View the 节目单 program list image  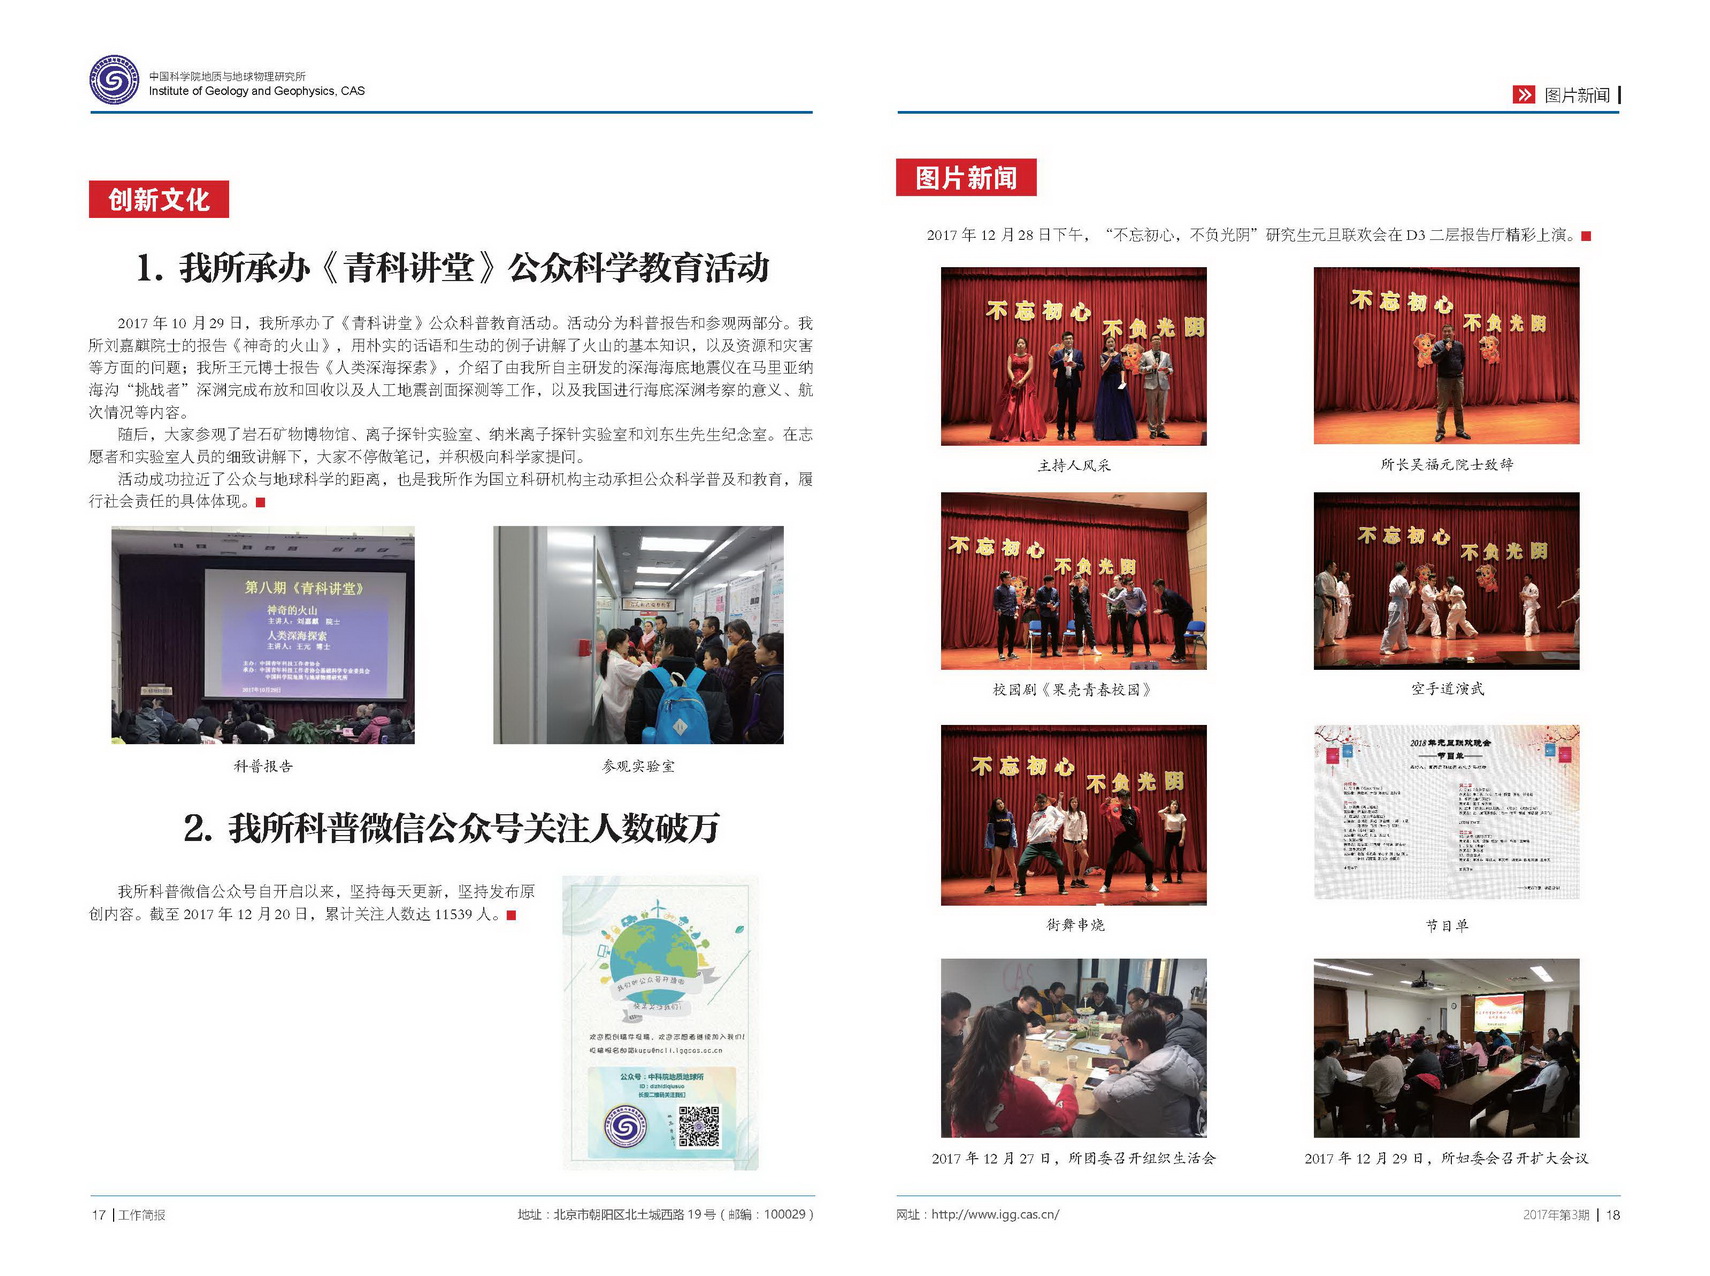tap(1446, 812)
